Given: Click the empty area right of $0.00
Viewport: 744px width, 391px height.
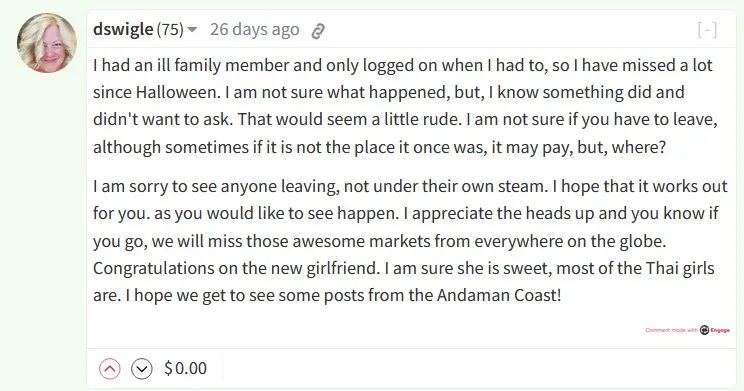Looking at the screenshot, I should pos(479,369).
